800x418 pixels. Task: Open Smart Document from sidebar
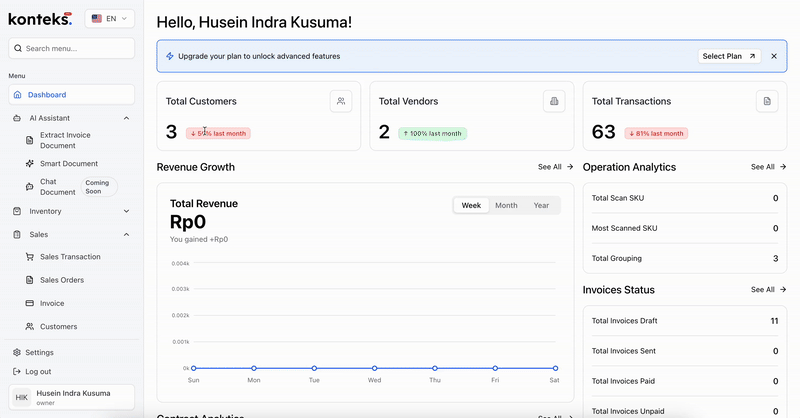[68, 163]
